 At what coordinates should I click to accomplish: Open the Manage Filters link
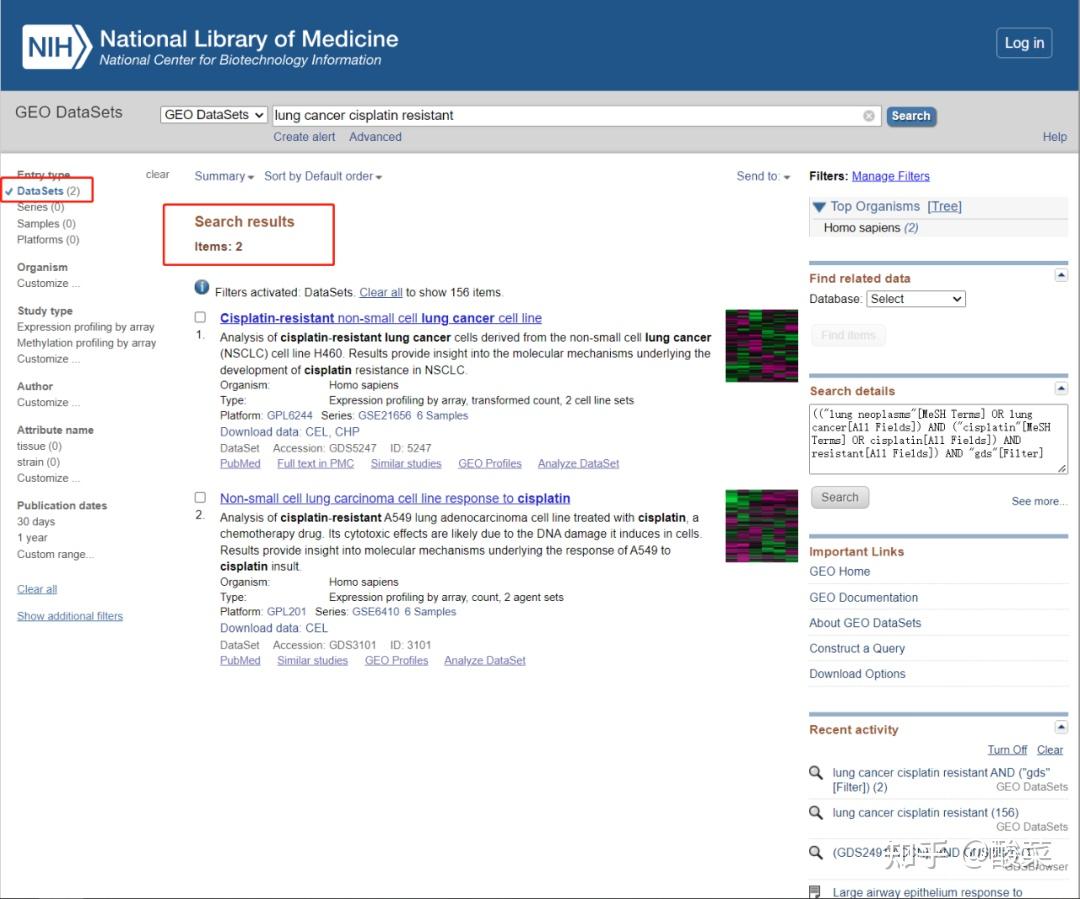891,176
